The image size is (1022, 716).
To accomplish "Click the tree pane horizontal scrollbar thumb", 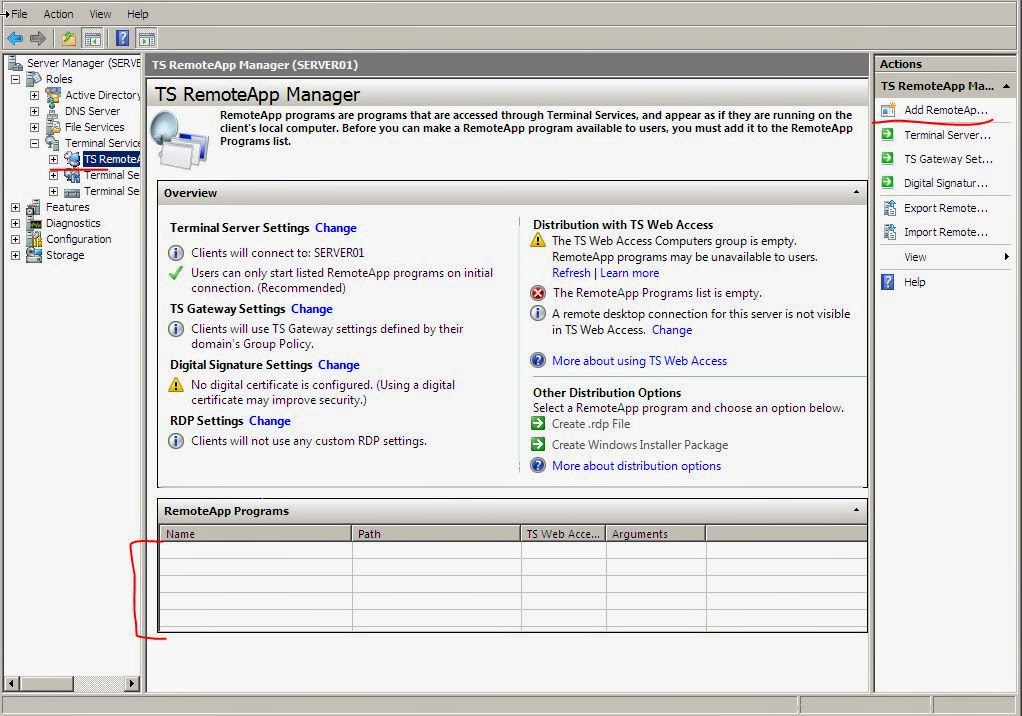I will pos(46,683).
